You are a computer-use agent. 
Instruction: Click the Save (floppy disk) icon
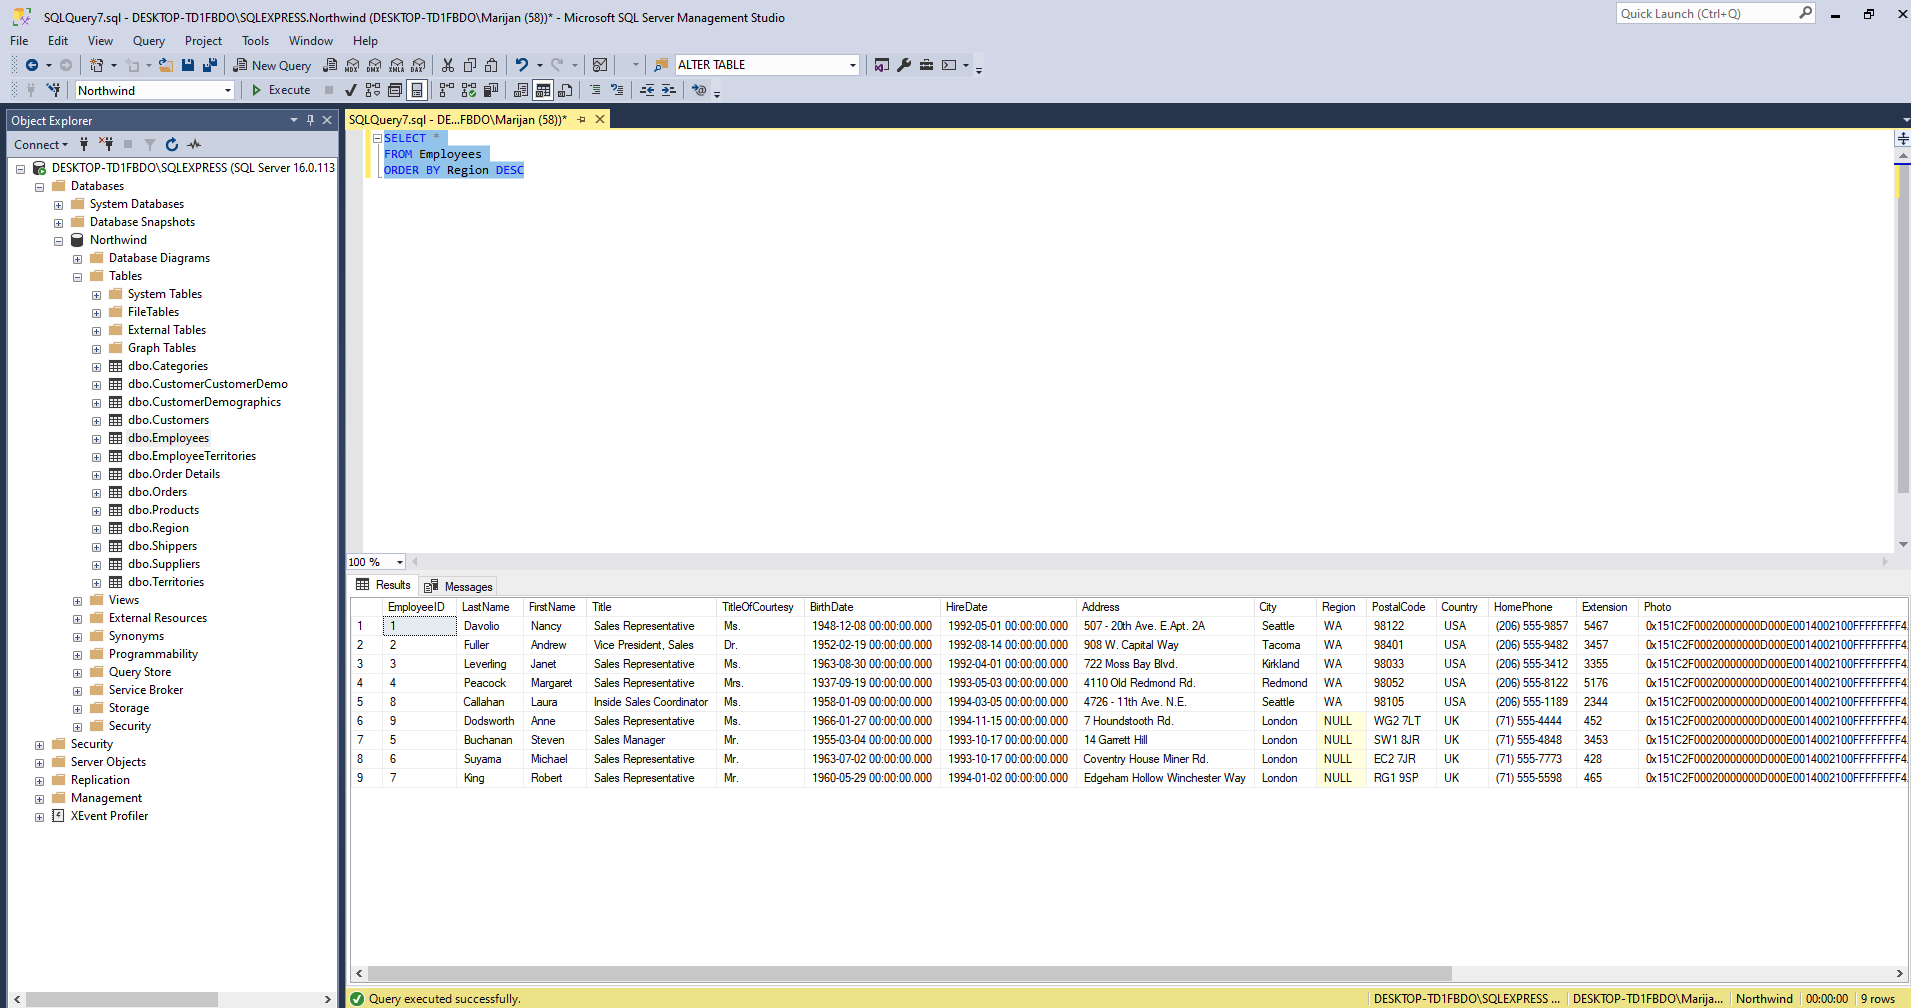pyautogui.click(x=188, y=65)
